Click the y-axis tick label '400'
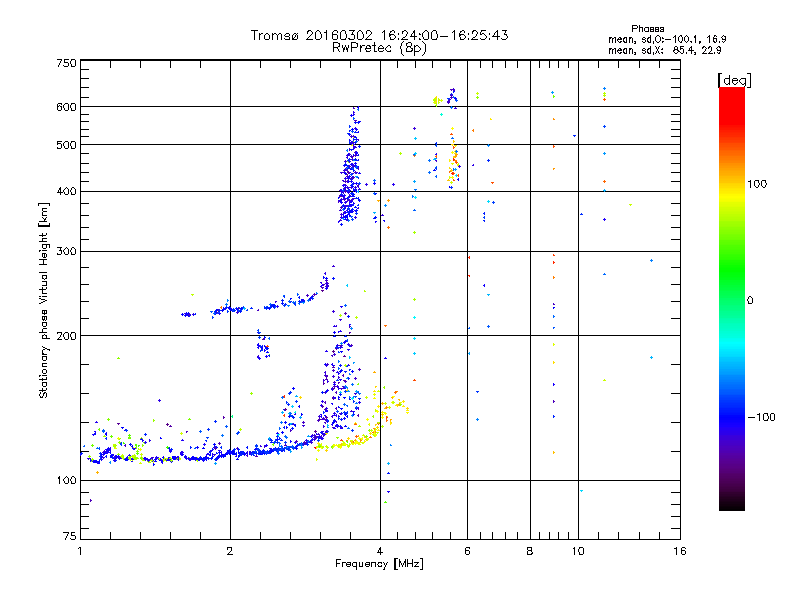 point(66,191)
